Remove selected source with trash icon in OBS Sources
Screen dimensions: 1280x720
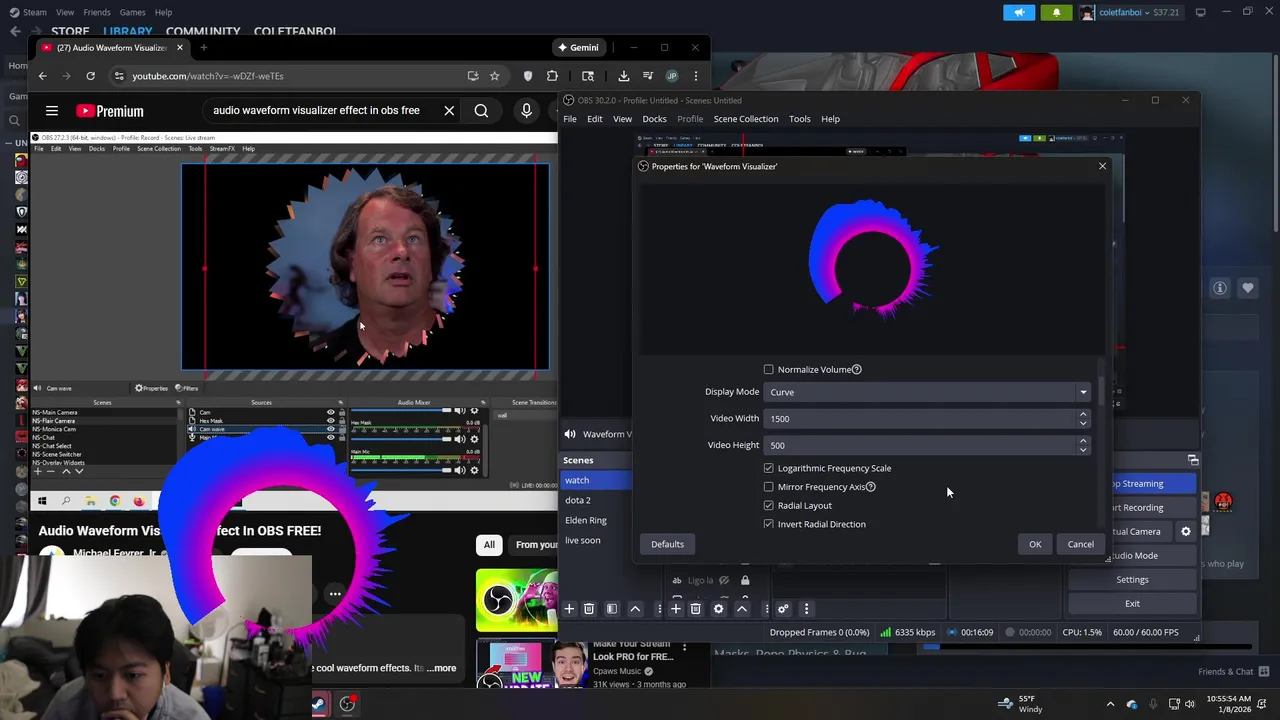tap(696, 609)
